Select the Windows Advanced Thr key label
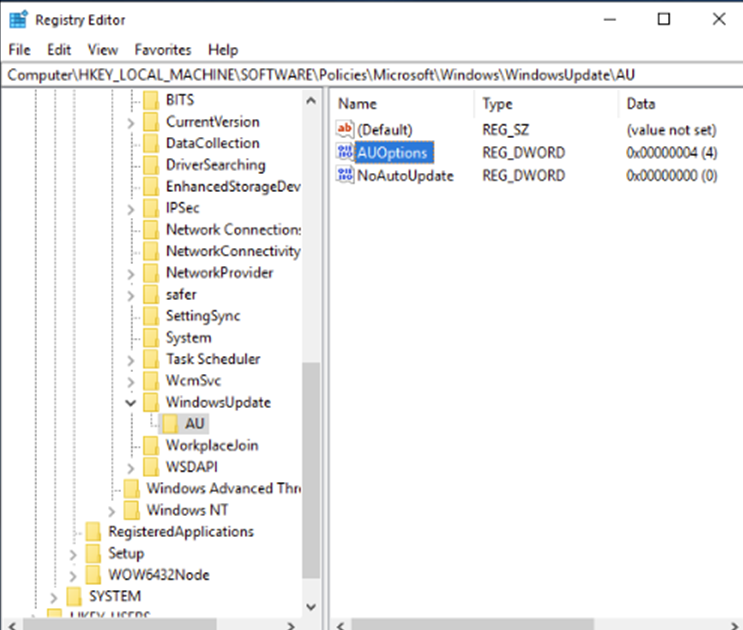 point(223,488)
